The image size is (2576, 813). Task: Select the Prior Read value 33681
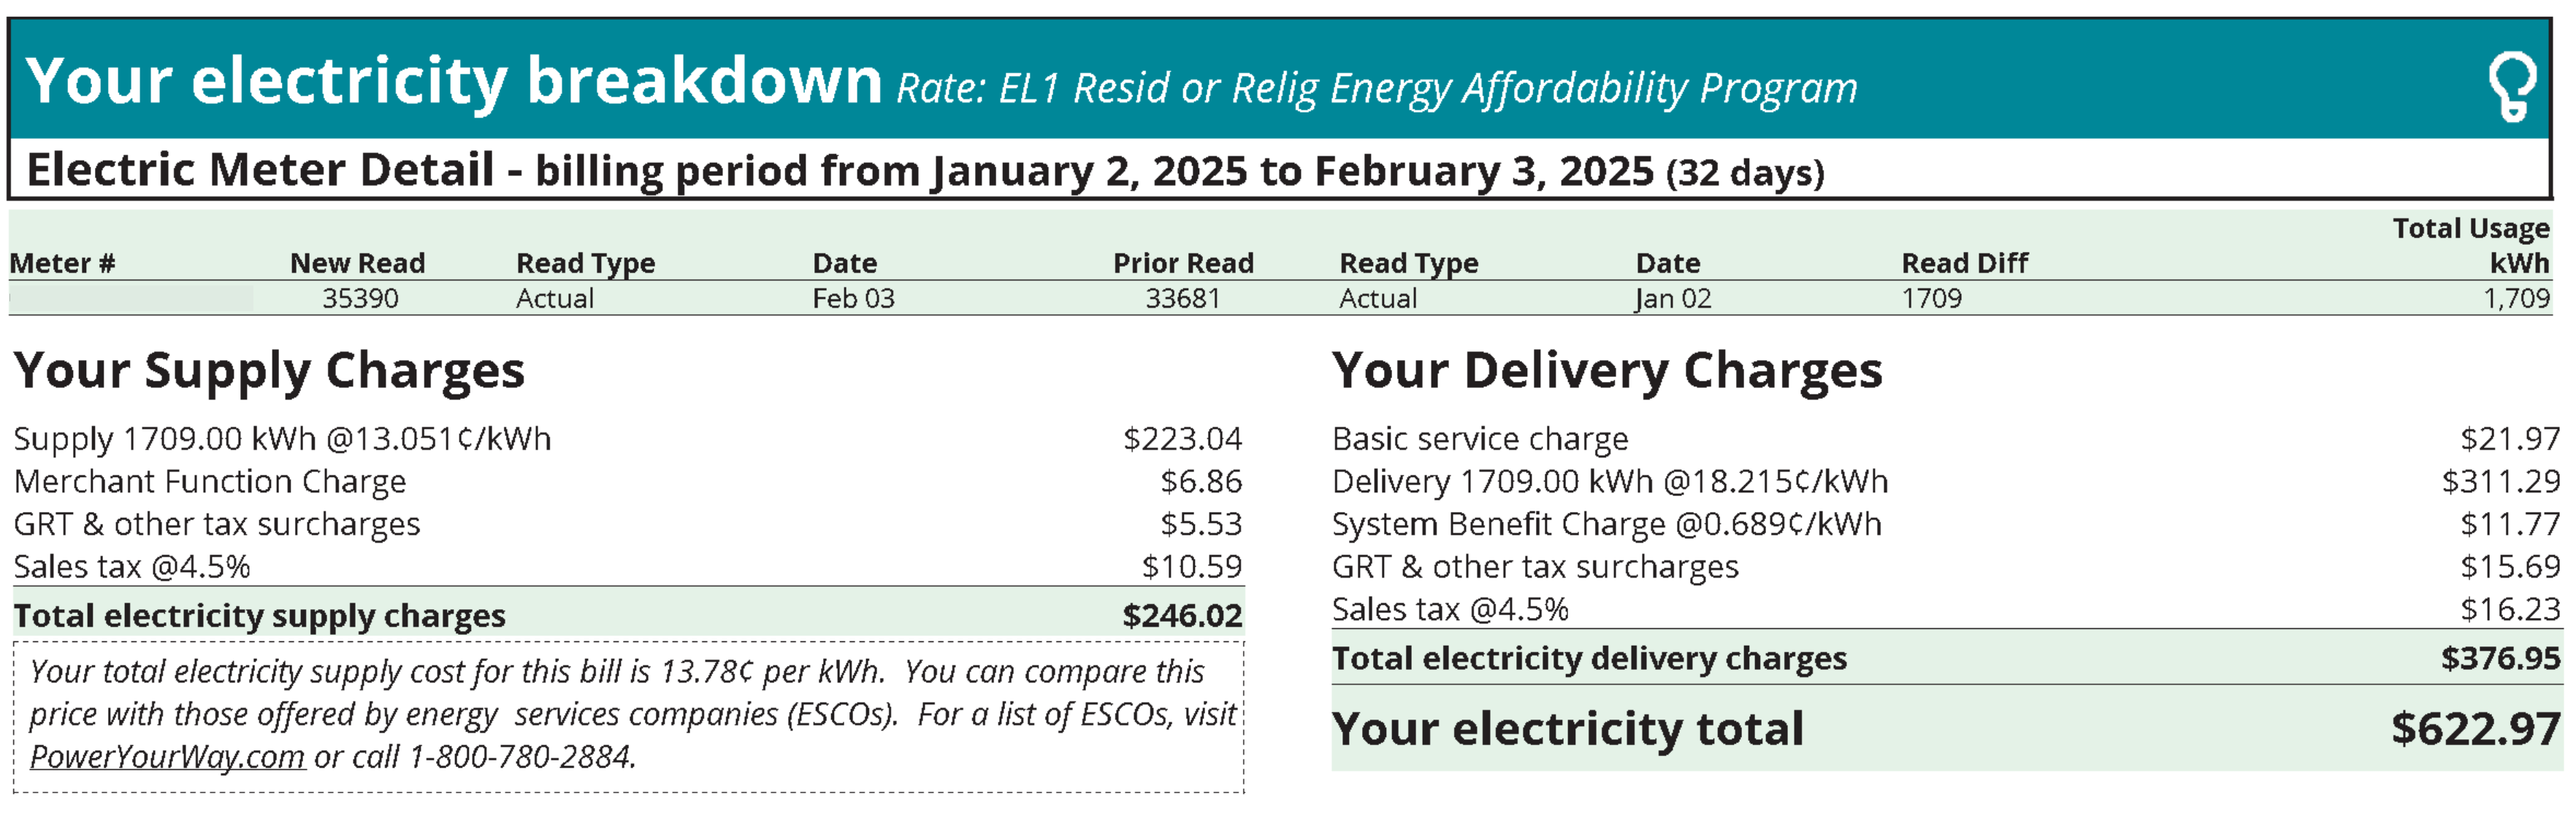coord(1183,298)
